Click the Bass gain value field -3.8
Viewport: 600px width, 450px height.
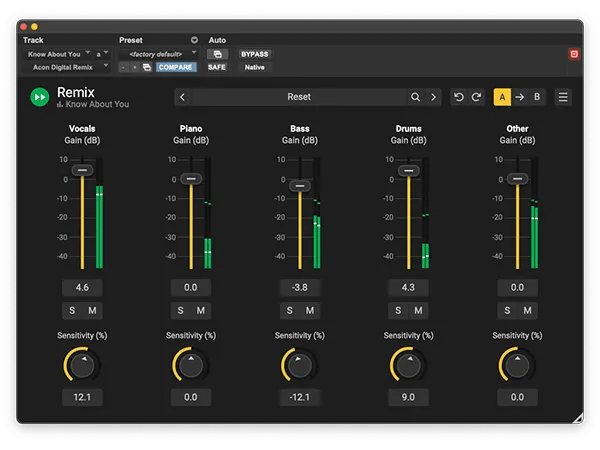point(300,287)
